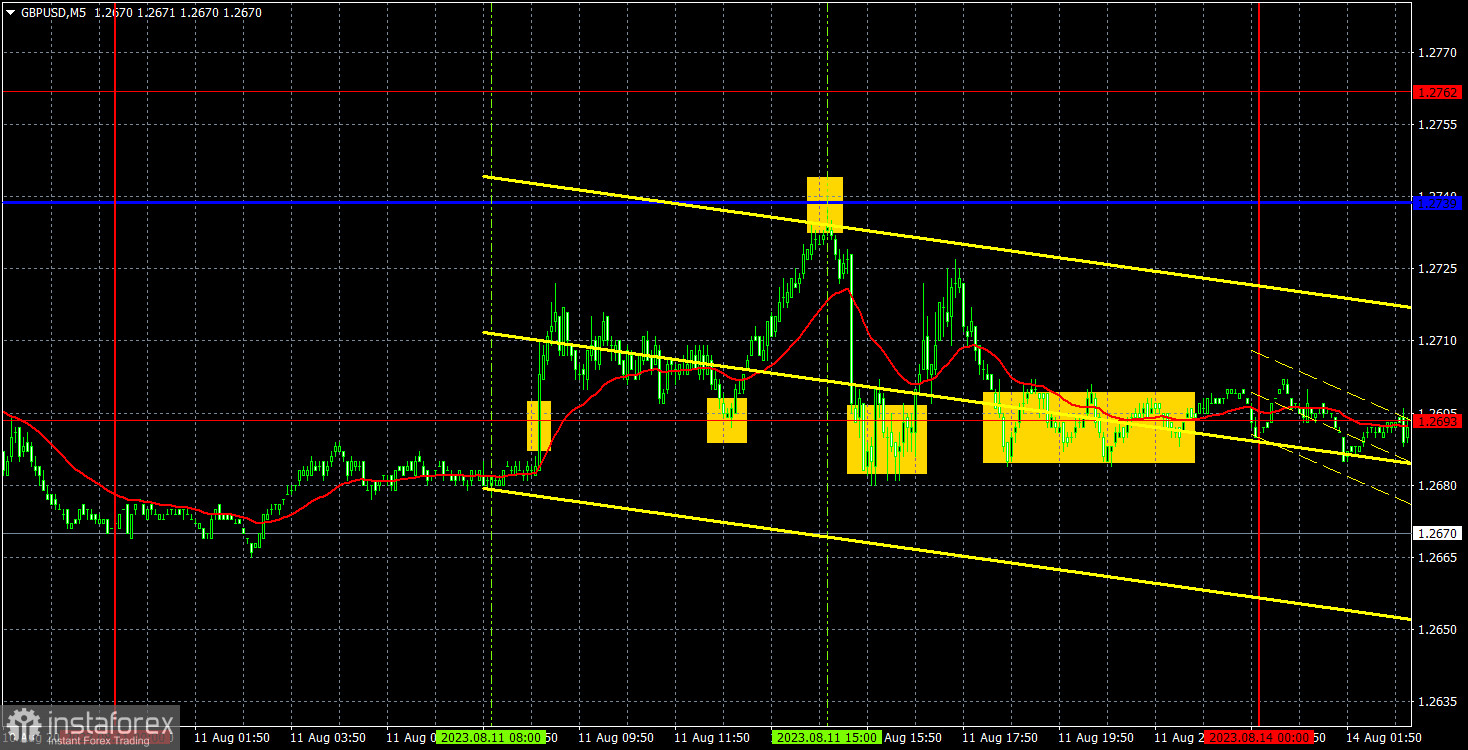Screen dimensions: 1468x750
Task: Select the red 2023.08.14 00:00 time label
Action: pyautogui.click(x=1258, y=737)
